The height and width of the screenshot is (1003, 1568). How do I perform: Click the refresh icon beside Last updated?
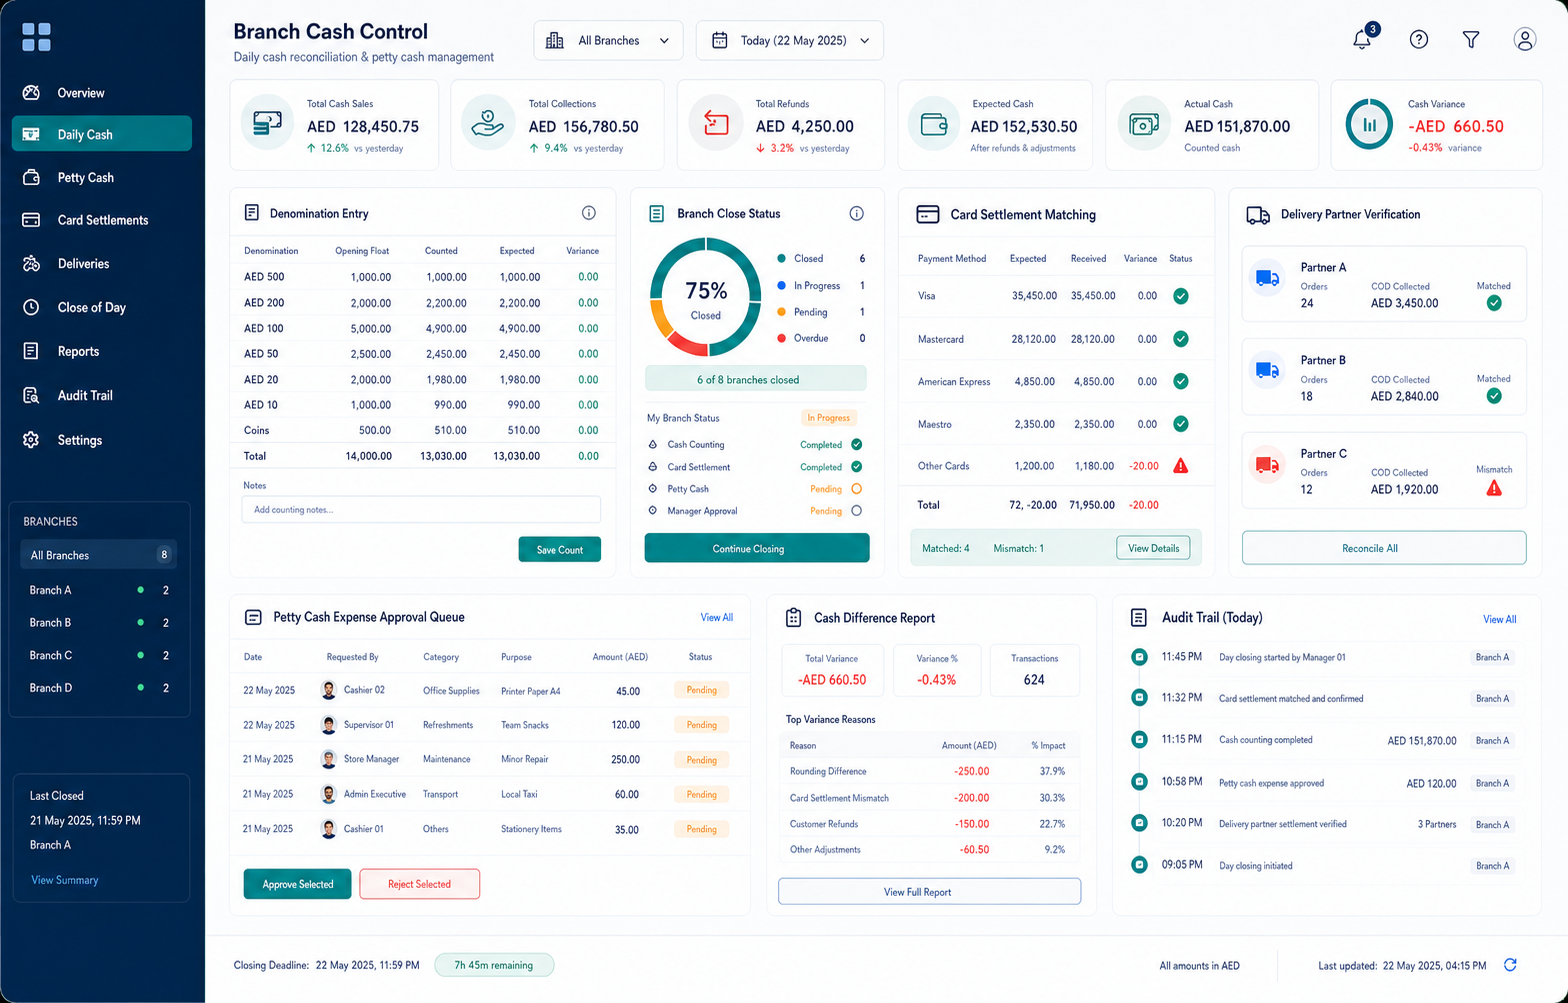coord(1510,965)
